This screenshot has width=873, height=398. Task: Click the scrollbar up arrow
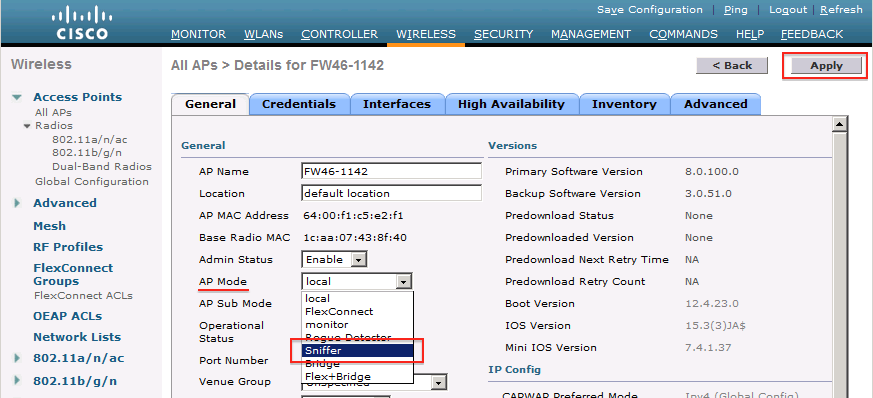pos(840,124)
